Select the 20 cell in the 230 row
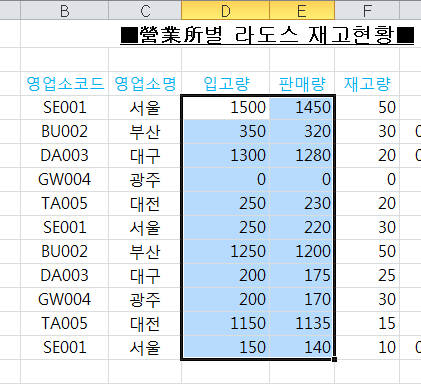The height and width of the screenshot is (384, 421). pyautogui.click(x=367, y=204)
